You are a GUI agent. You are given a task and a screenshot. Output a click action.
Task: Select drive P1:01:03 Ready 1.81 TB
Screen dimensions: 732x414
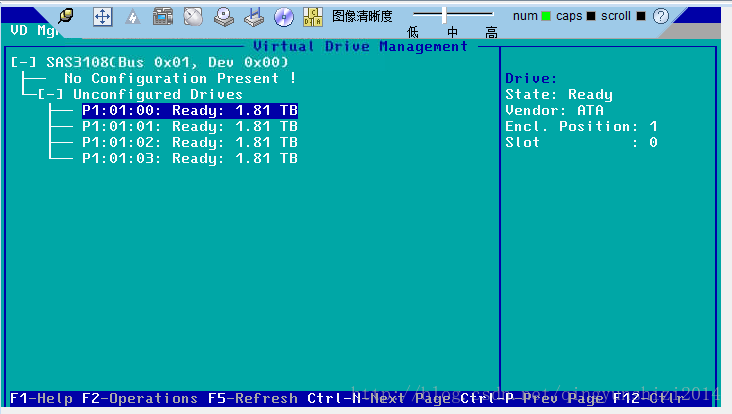[x=190, y=158]
